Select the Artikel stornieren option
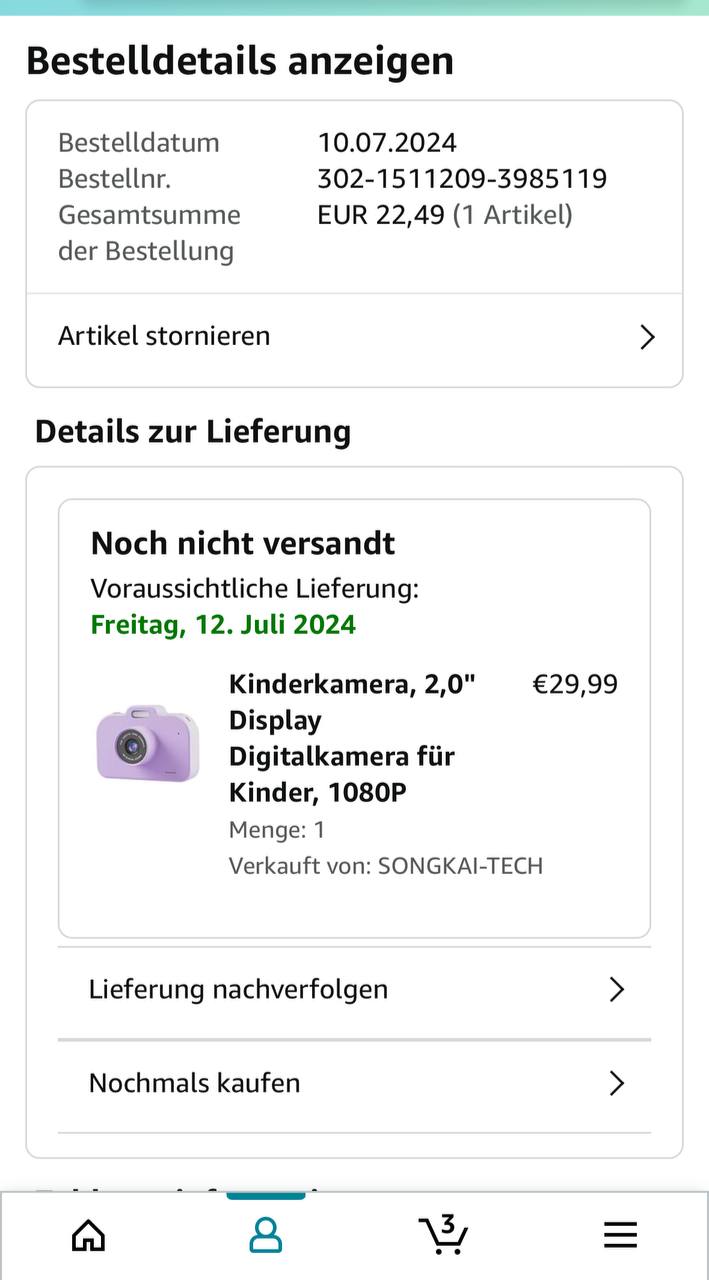This screenshot has width=709, height=1280. pyautogui.click(x=164, y=336)
